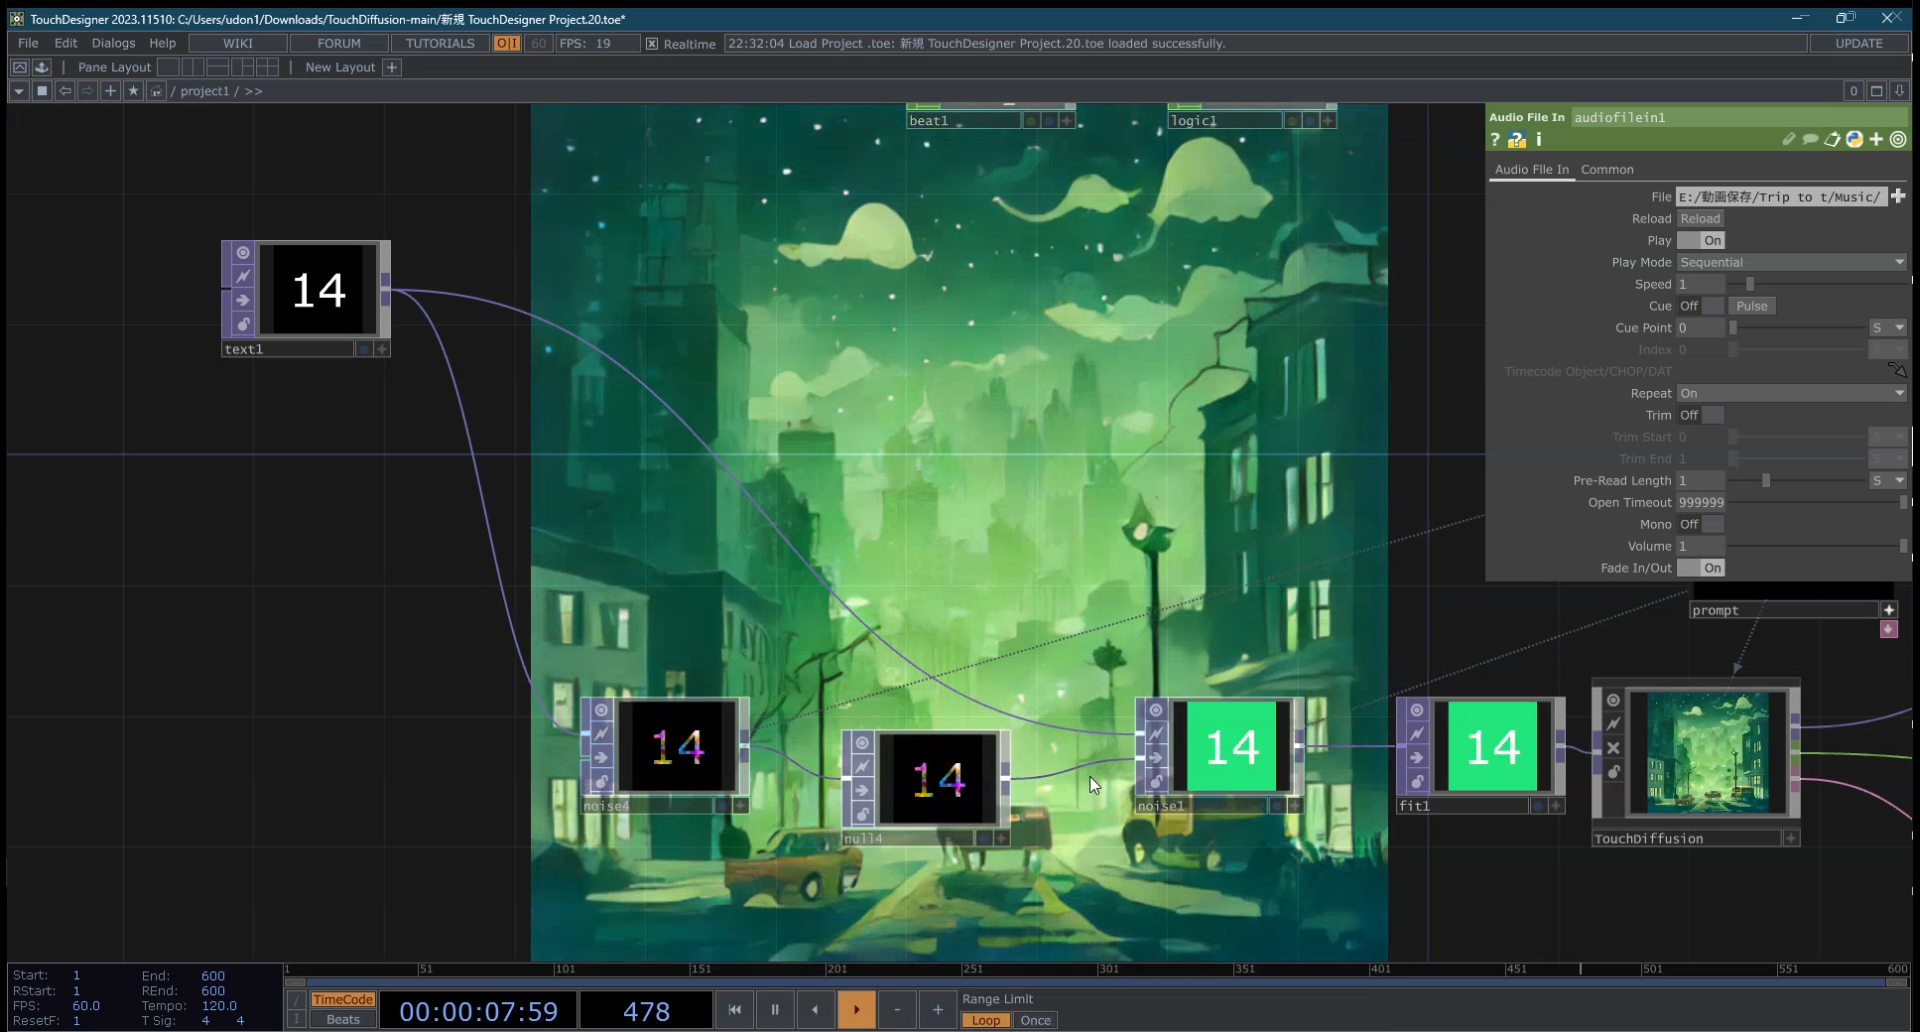The width and height of the screenshot is (1920, 1032).
Task: Click the Python language icon in parameter header
Action: pyautogui.click(x=1854, y=139)
